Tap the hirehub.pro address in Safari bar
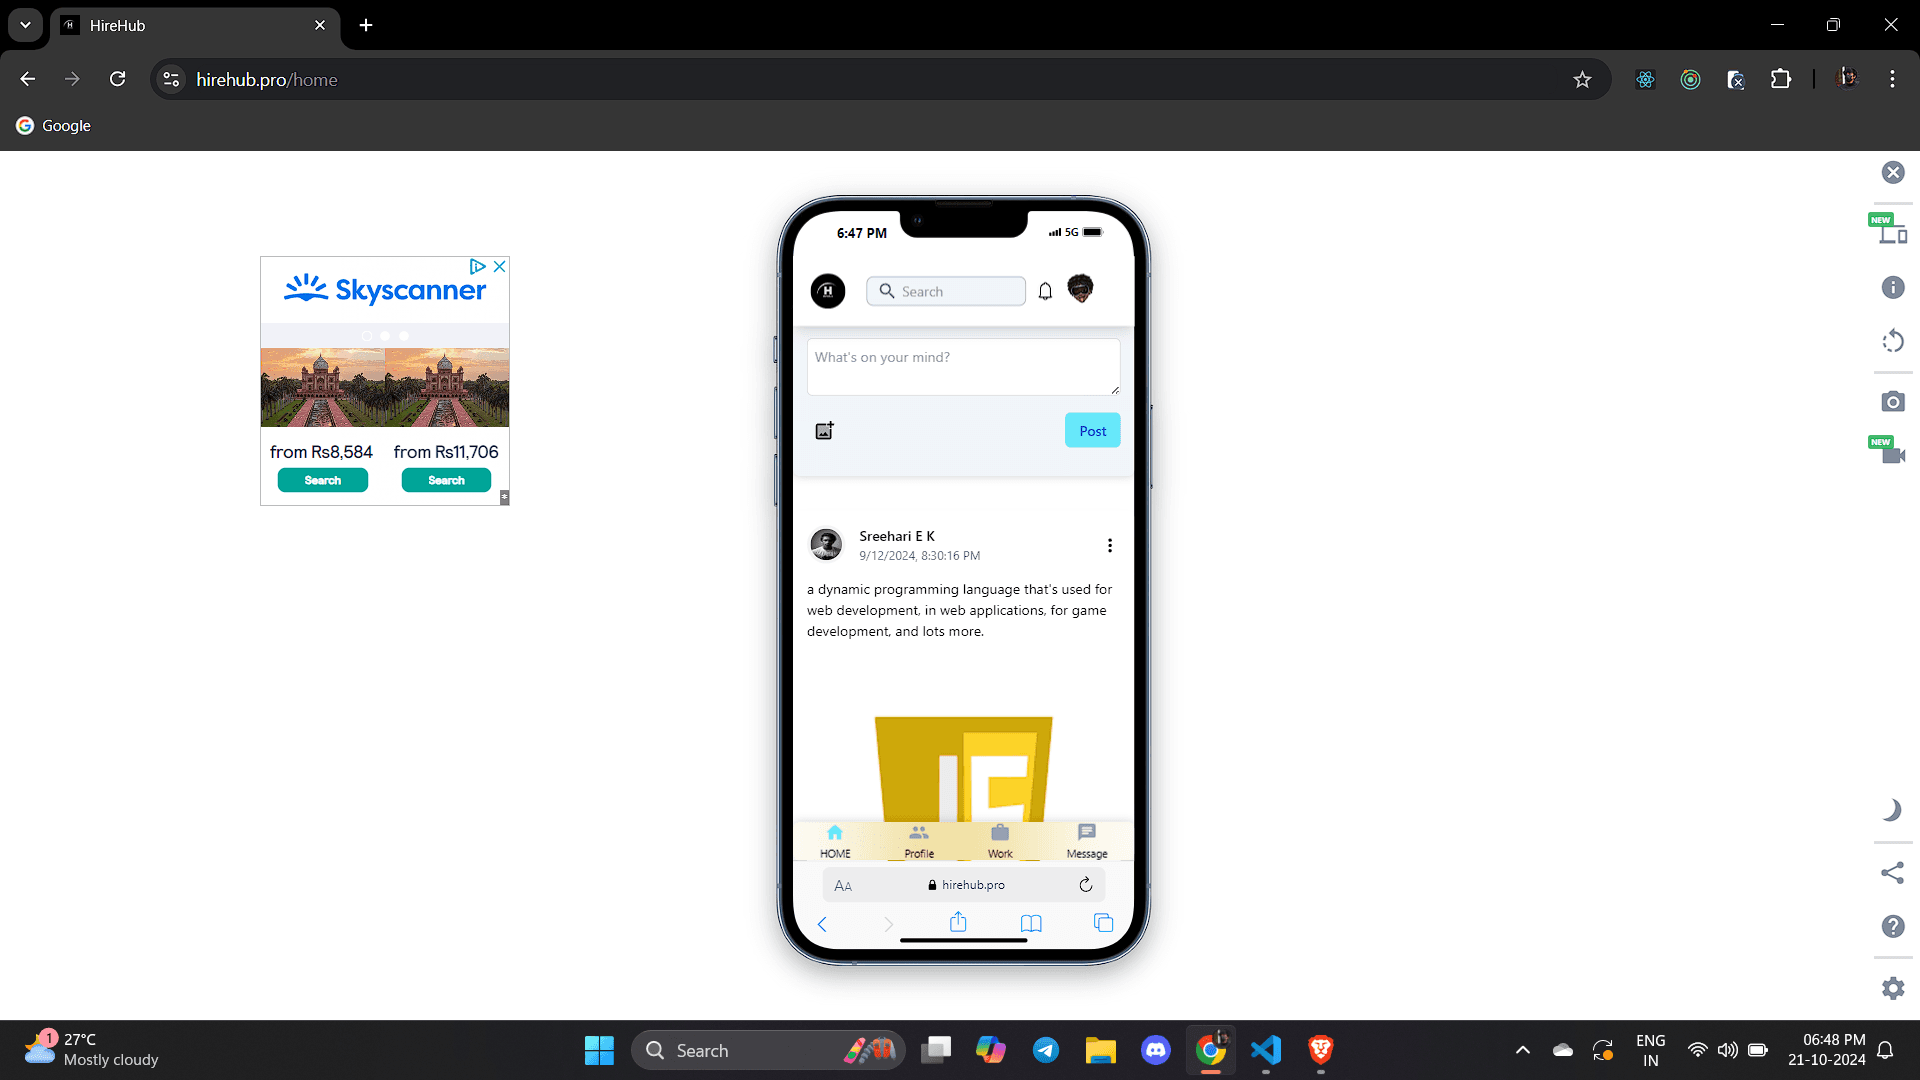This screenshot has width=1920, height=1080. [966, 885]
